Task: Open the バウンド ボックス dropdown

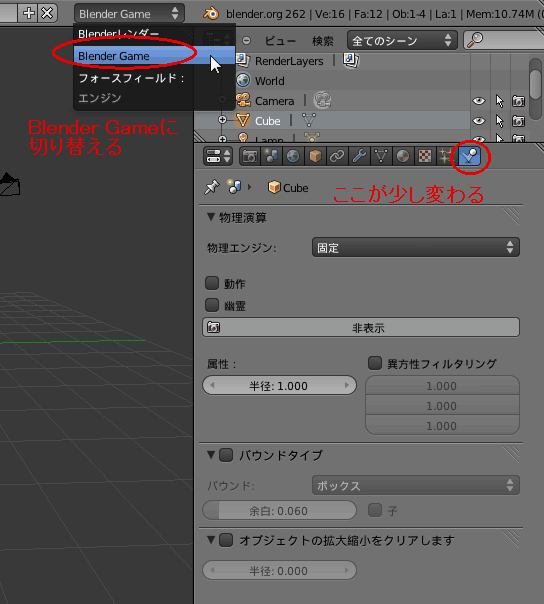Action: pos(416,485)
